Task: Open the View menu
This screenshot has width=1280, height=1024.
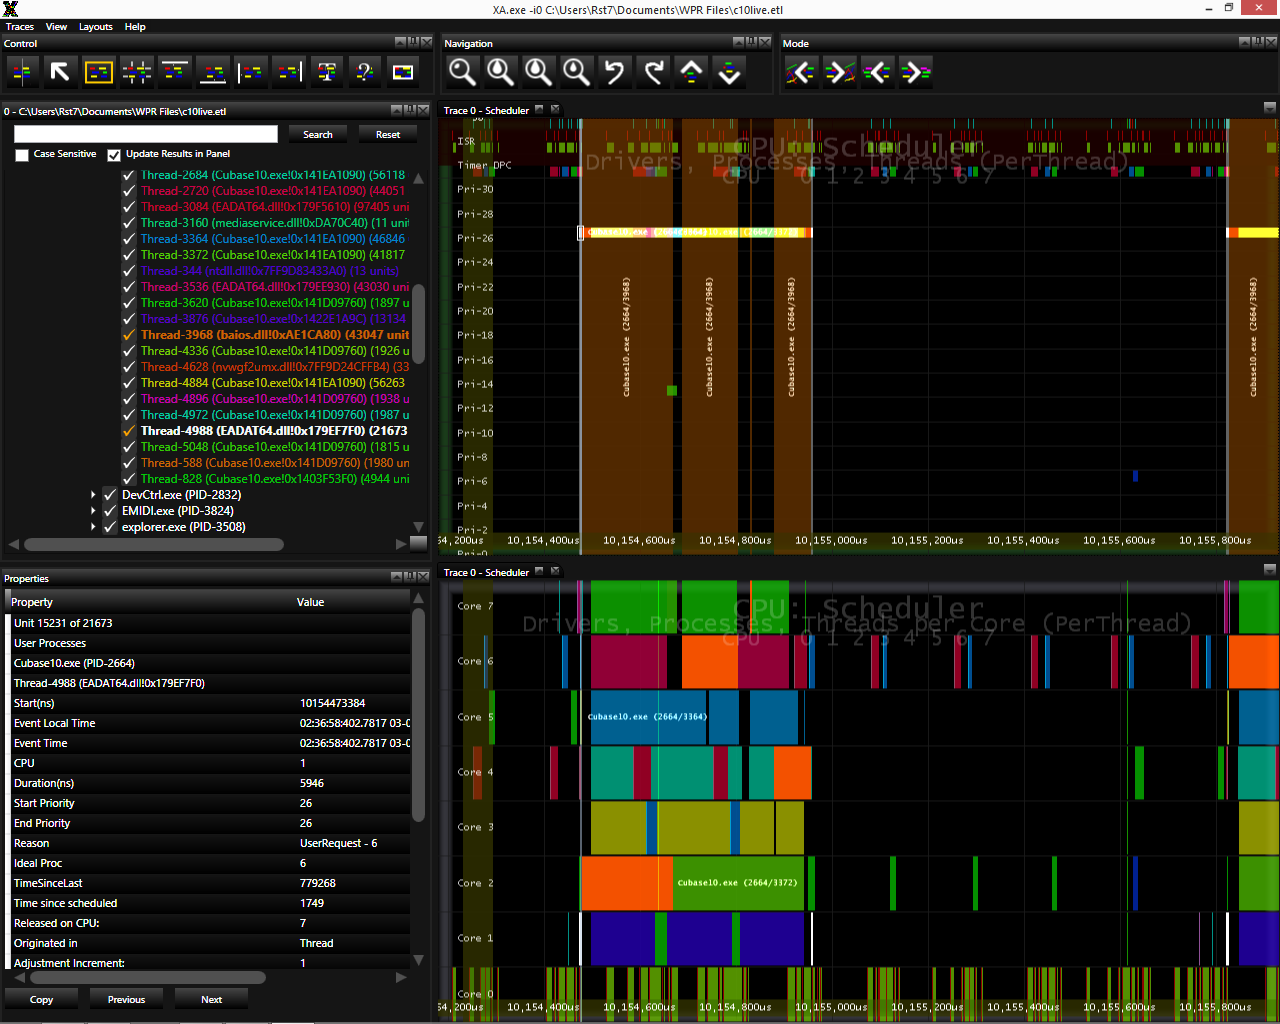Action: tap(57, 27)
